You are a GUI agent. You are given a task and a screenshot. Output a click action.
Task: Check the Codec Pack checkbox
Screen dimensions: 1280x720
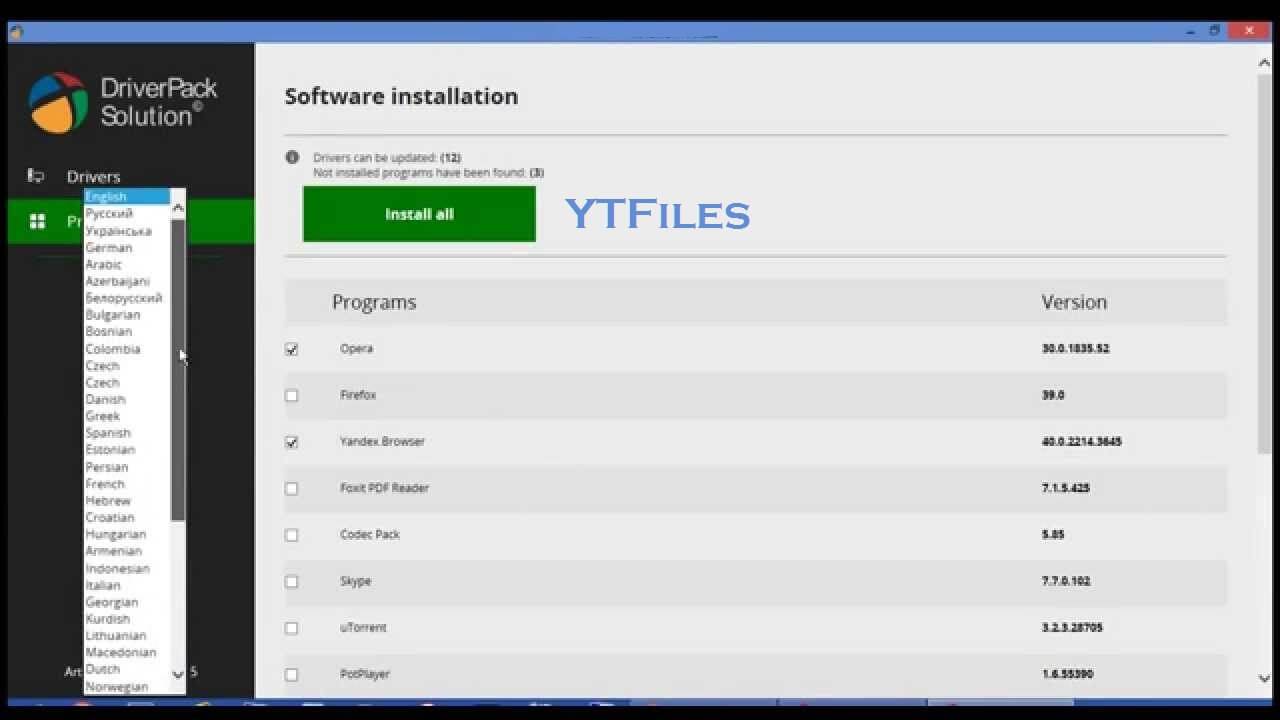291,535
